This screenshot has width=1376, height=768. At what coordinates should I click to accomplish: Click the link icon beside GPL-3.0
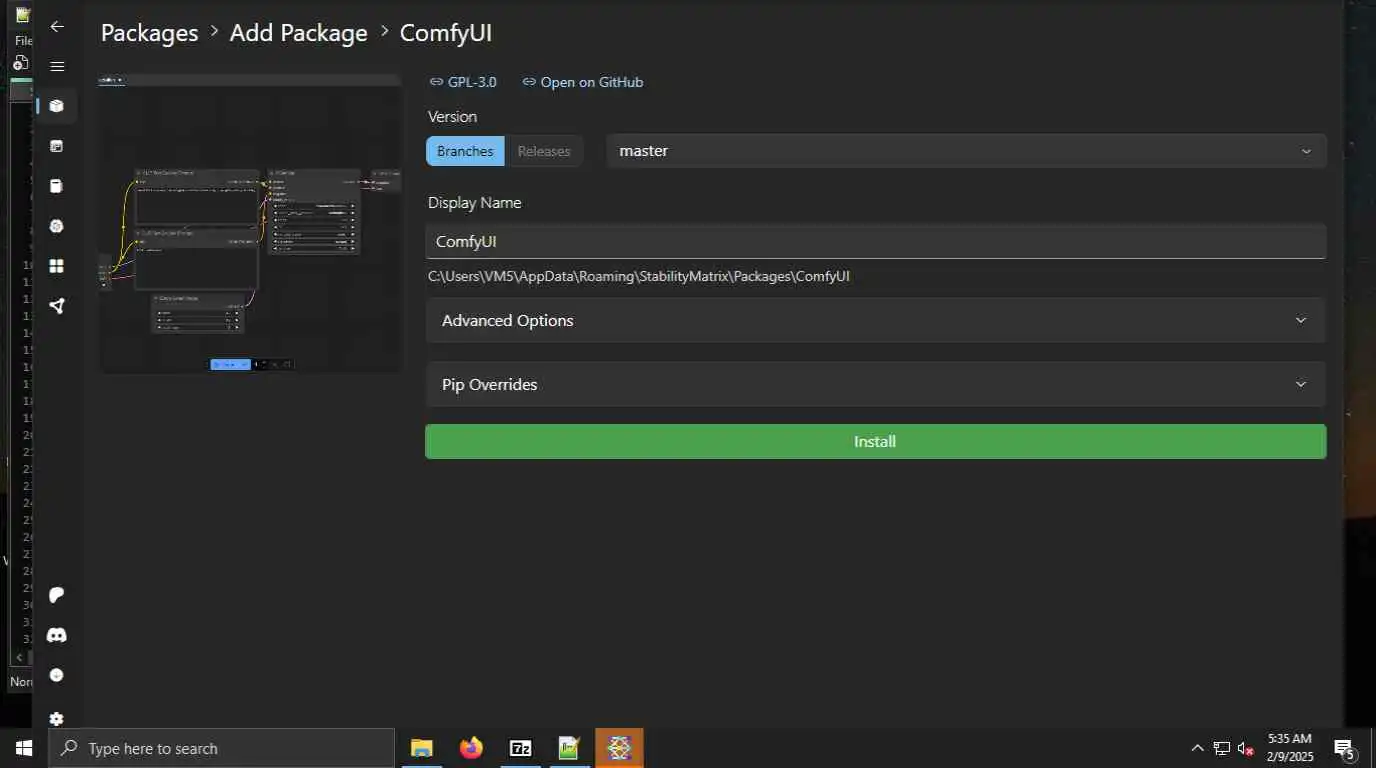pos(436,82)
